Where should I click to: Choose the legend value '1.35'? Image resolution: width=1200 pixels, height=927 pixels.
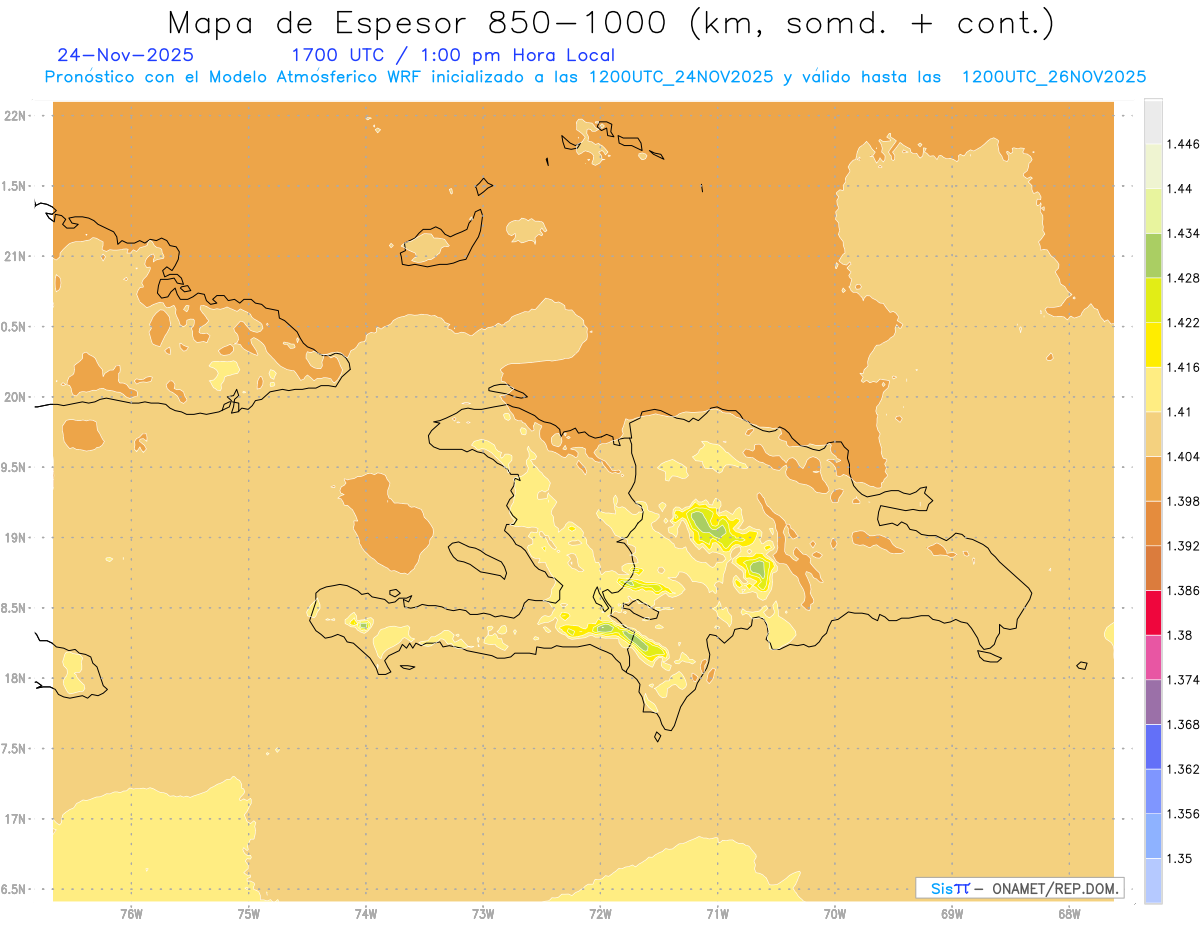(x=1181, y=858)
